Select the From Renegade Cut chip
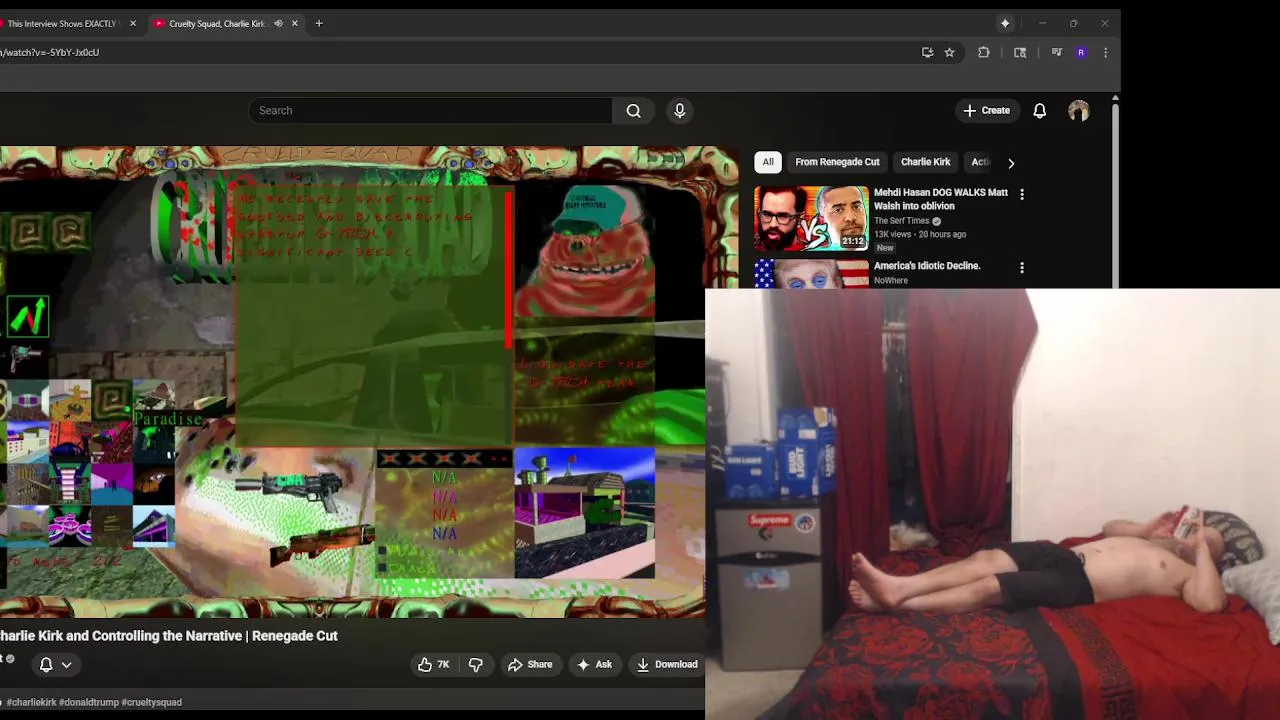Viewport: 1280px width, 720px height. (x=837, y=162)
